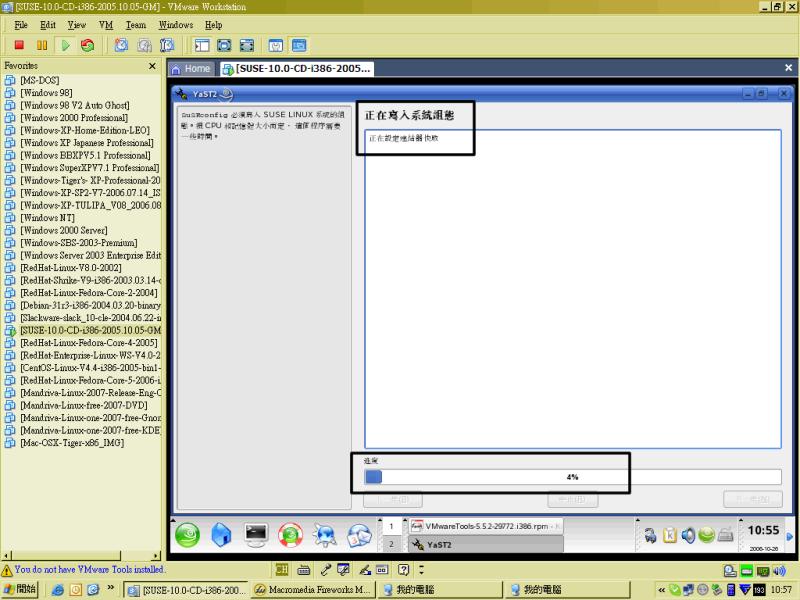
Task: Open the View menu
Action: tap(77, 25)
